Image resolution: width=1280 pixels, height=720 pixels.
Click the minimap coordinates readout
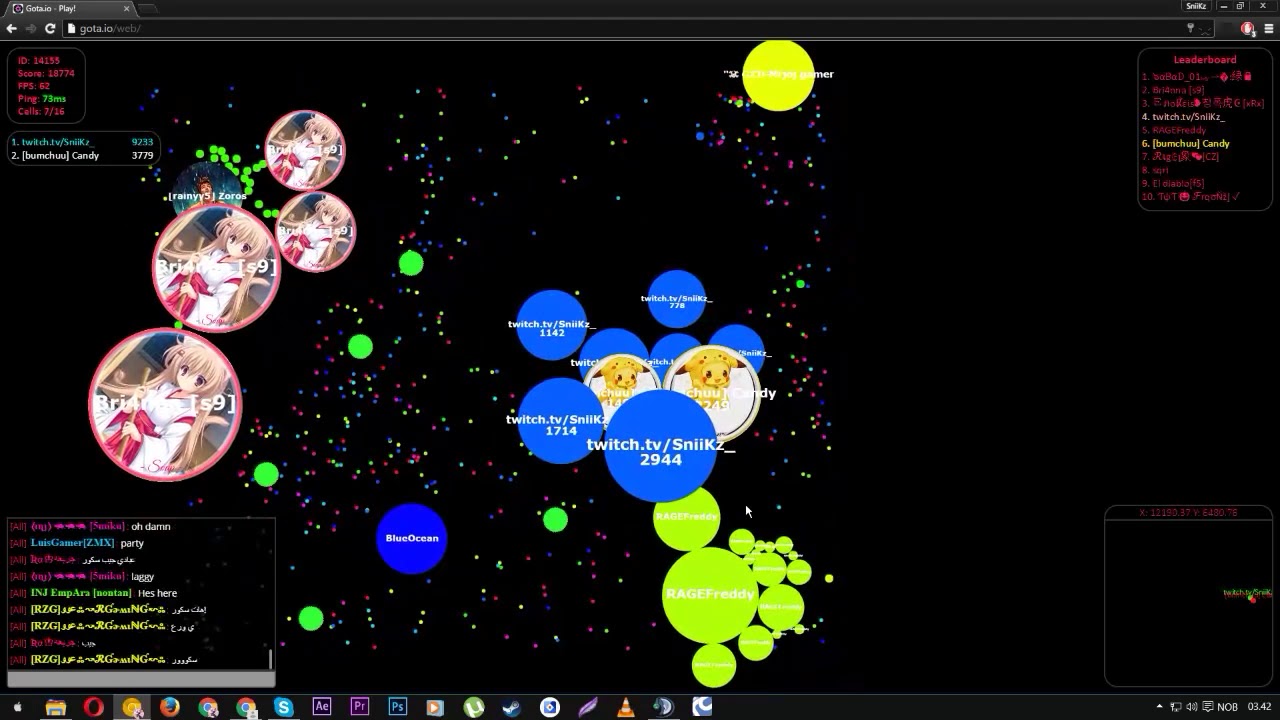point(1189,513)
